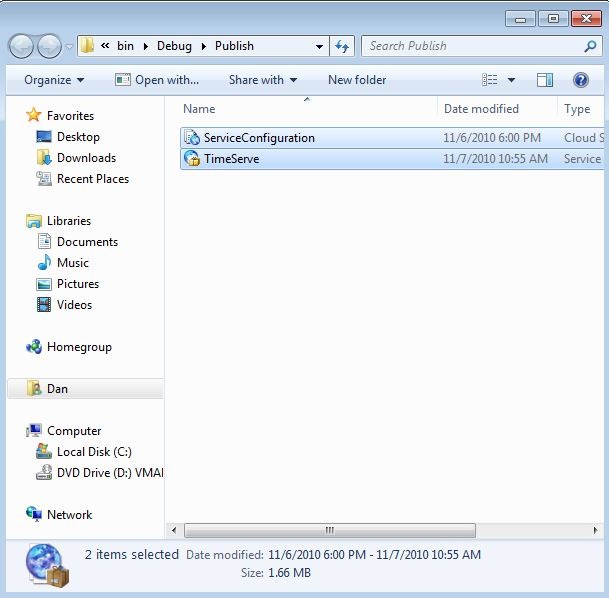This screenshot has width=609, height=598.
Task: Click the TimeServe file name
Action: click(x=231, y=159)
